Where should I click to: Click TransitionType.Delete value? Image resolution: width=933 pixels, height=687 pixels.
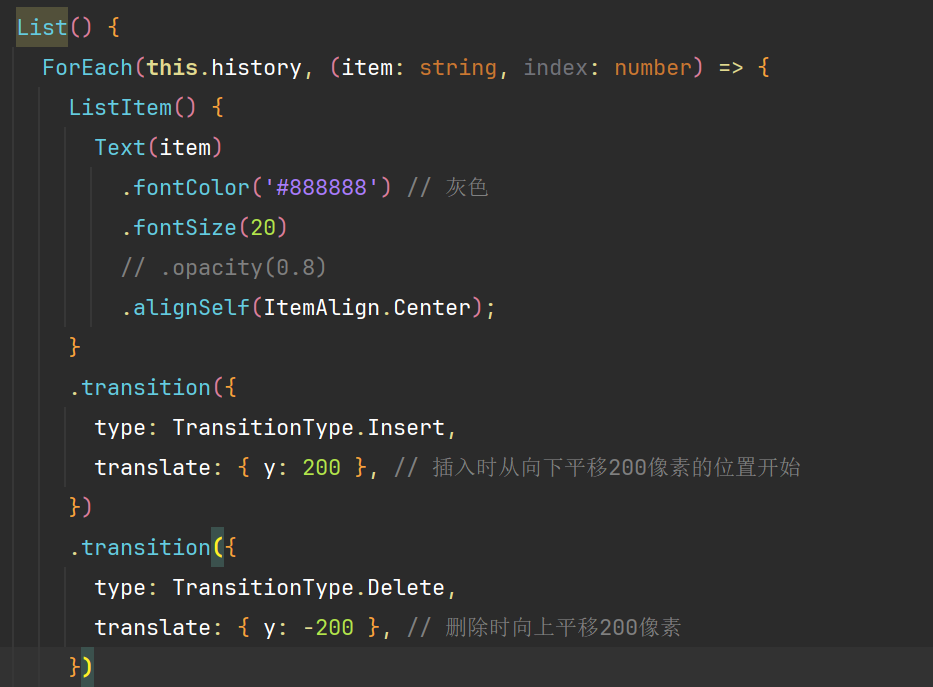(308, 588)
